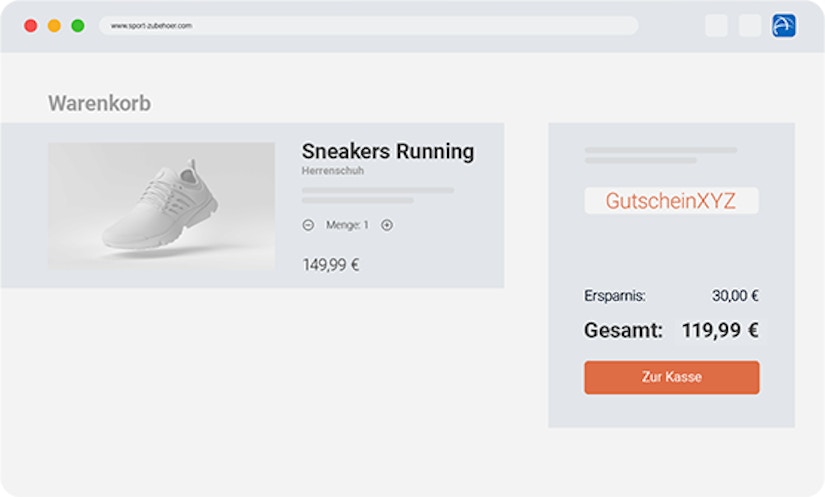Click the green maximize window button

coord(78,25)
